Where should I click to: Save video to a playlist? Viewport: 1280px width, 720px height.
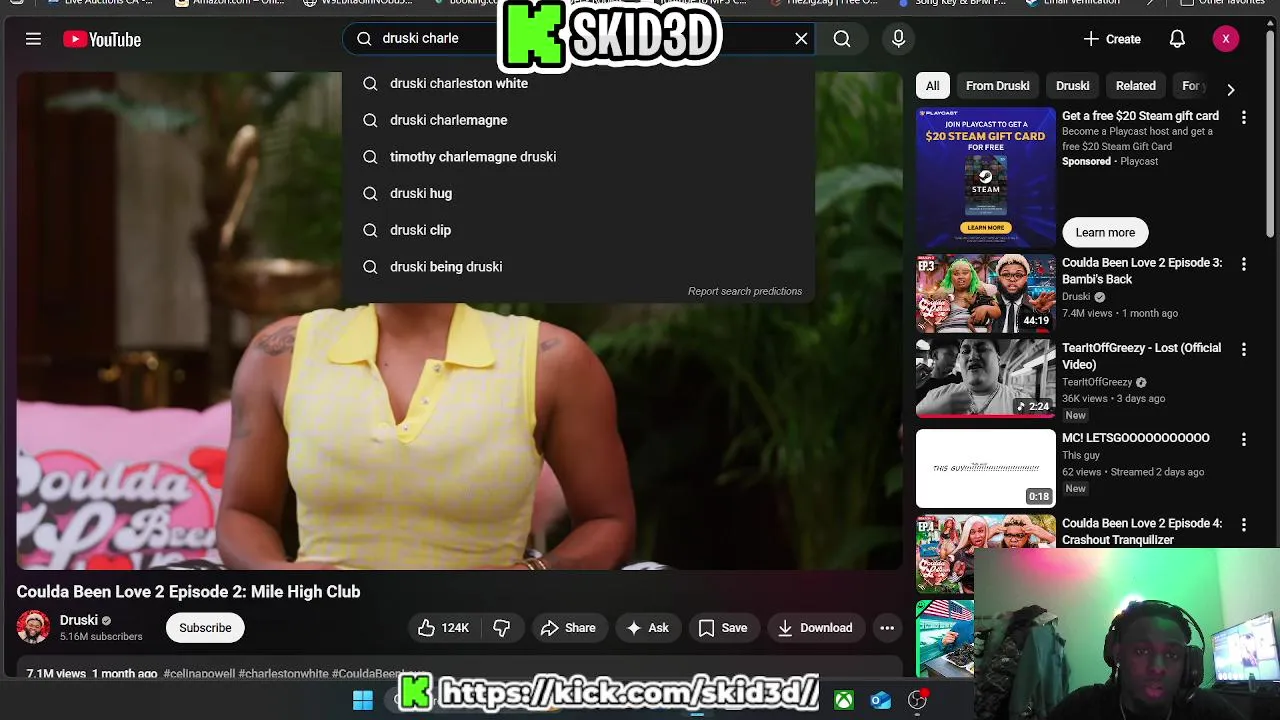point(723,628)
